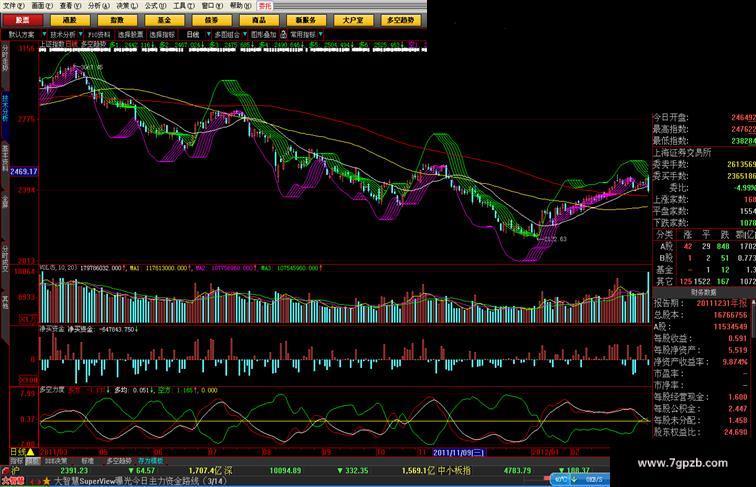The height and width of the screenshot is (487, 756).
Task: Click the 今日开盘 value row
Action: [x=704, y=117]
